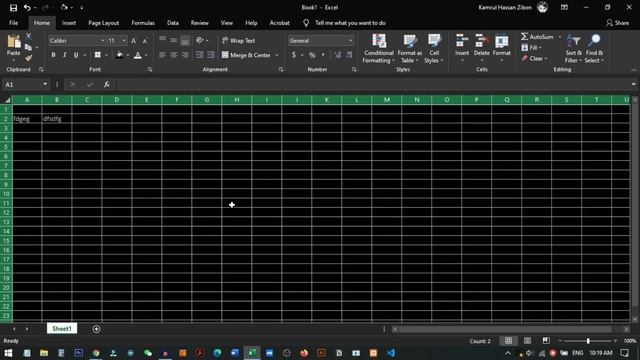Image resolution: width=640 pixels, height=360 pixels.
Task: Decrease the font size
Action: (144, 41)
